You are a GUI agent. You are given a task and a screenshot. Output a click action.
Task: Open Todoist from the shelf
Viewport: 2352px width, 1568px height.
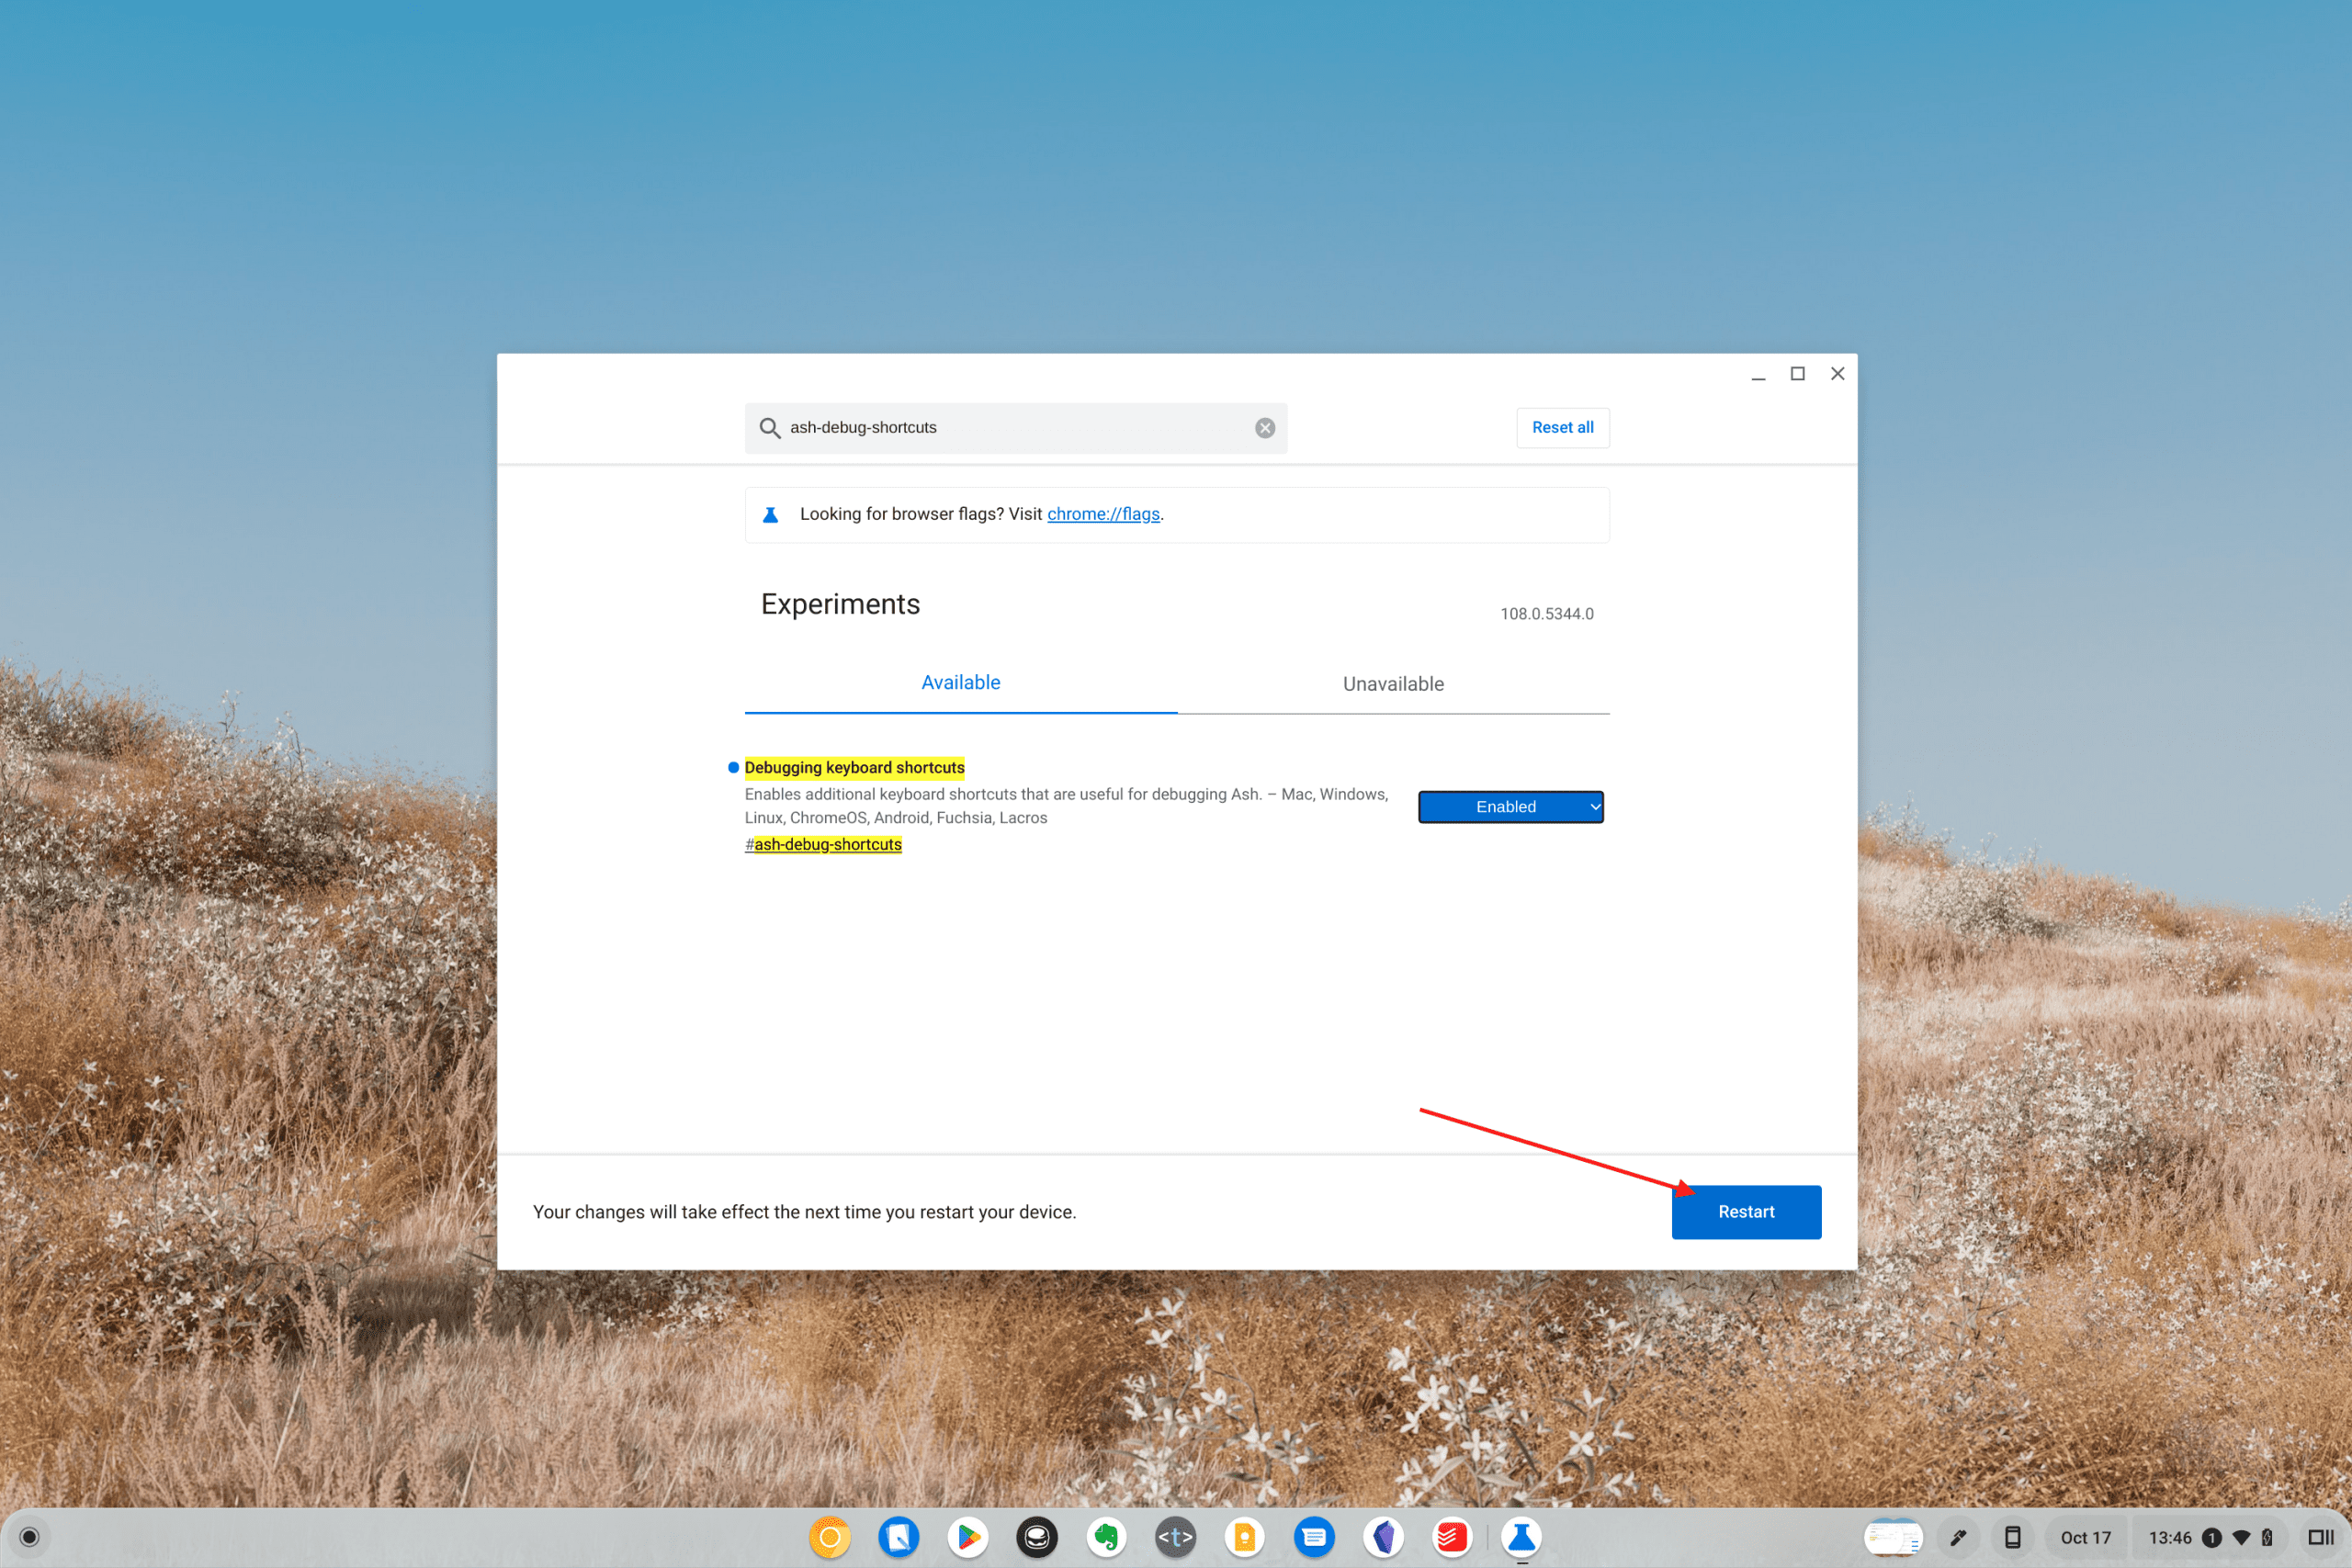pyautogui.click(x=1451, y=1537)
